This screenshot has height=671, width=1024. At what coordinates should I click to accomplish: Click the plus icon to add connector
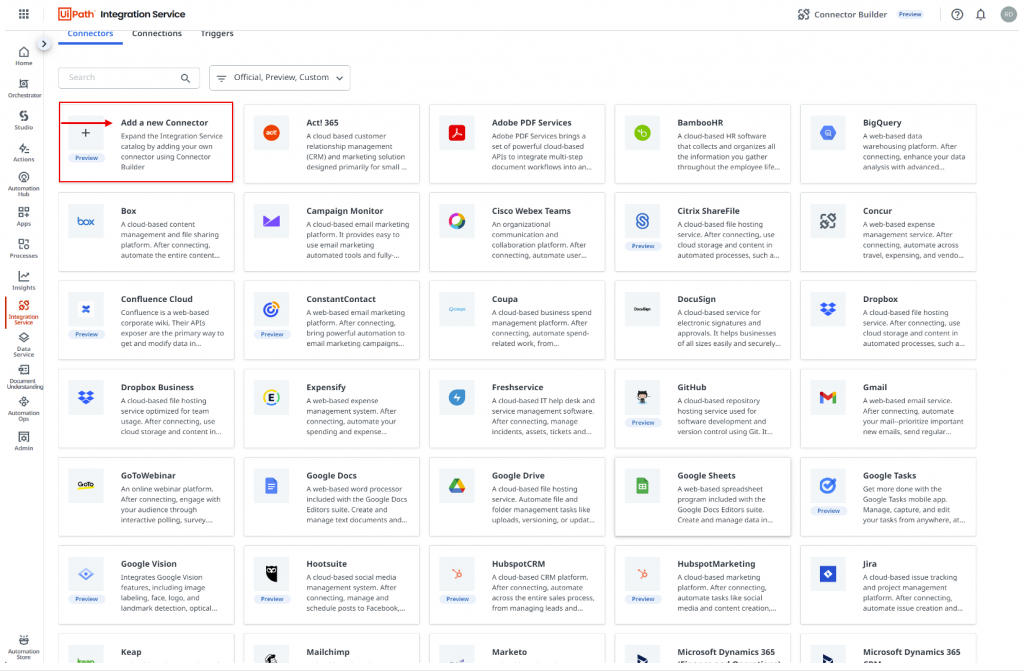click(86, 133)
